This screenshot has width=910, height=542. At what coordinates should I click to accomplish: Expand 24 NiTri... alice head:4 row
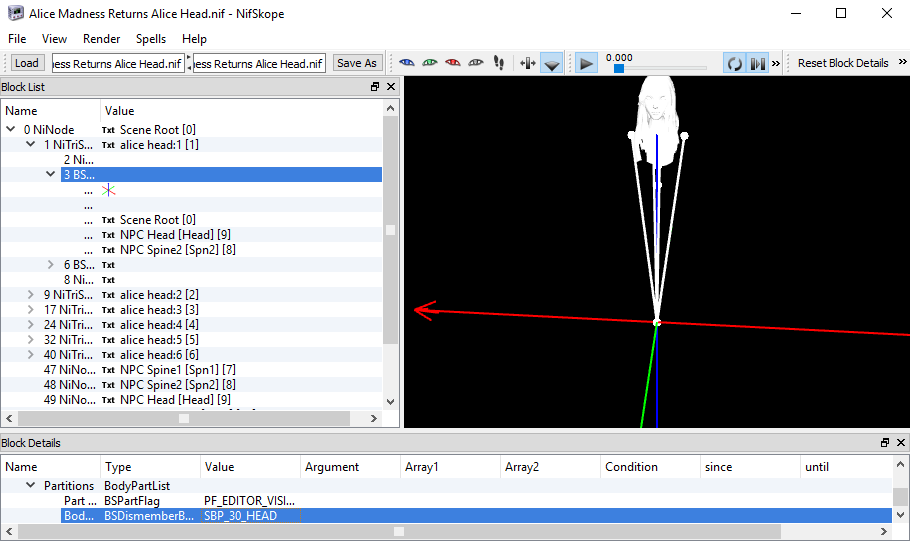click(x=31, y=324)
